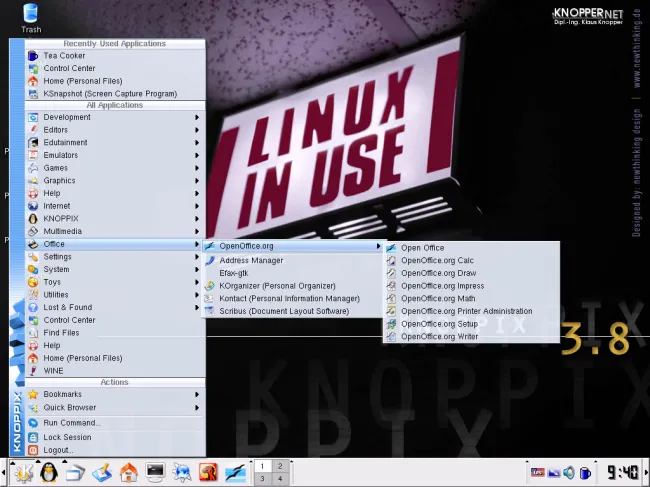Click the panel clock showing 9:40
650x487 pixels.
pos(623,472)
